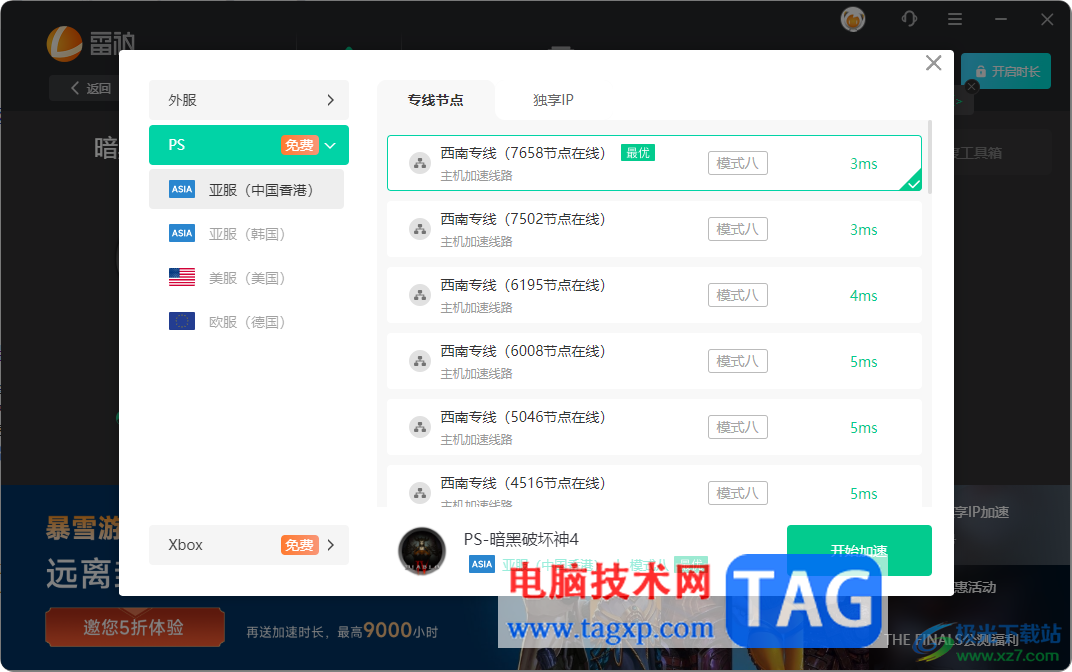Click 邀您5折体验 banner button
Viewport: 1072px width, 672px height.
(x=135, y=627)
